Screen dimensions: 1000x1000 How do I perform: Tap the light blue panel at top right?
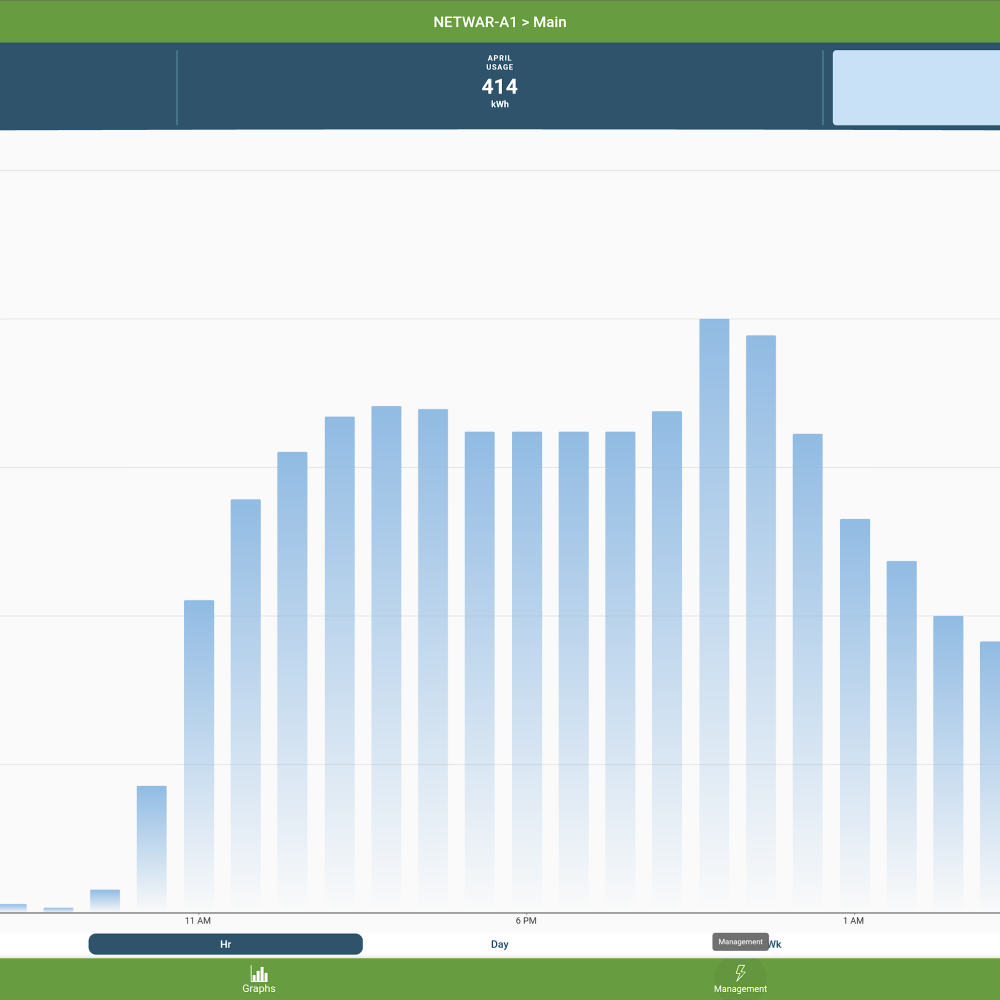(916, 87)
